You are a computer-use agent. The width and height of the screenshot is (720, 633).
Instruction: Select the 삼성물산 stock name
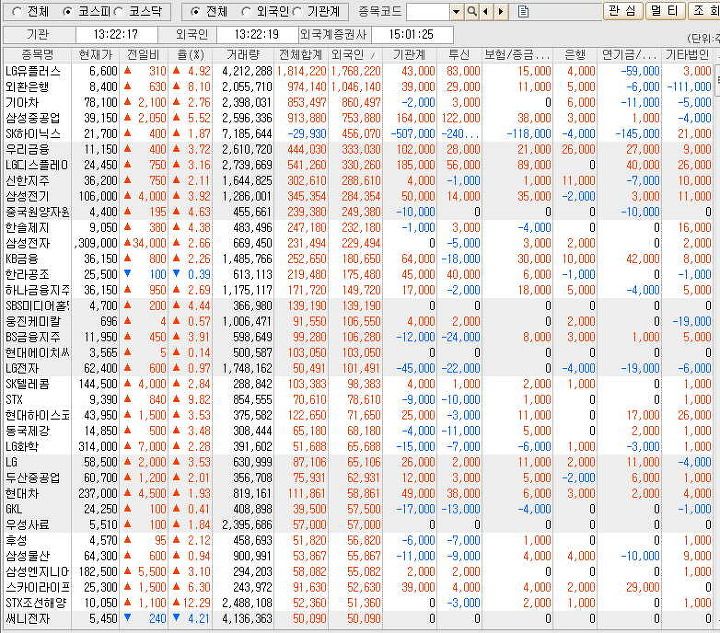pyautogui.click(x=27, y=556)
